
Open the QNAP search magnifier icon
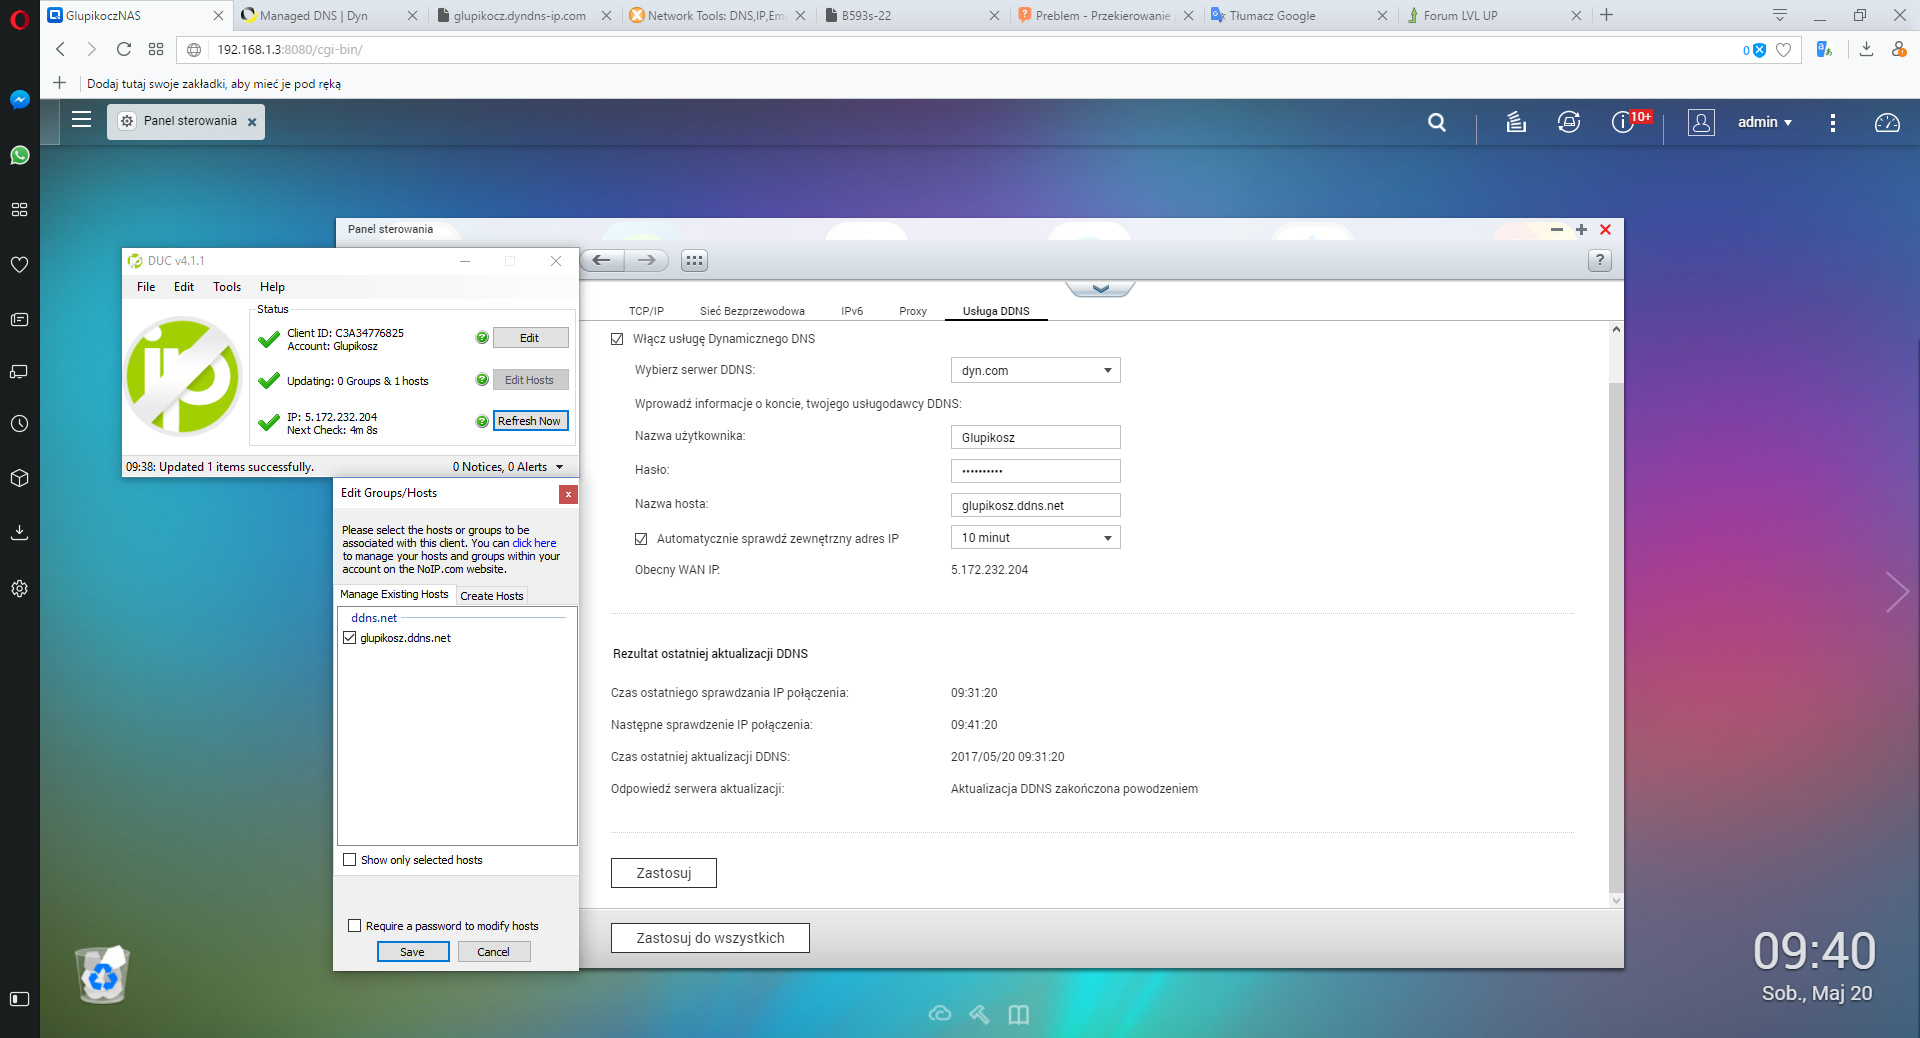[1437, 122]
